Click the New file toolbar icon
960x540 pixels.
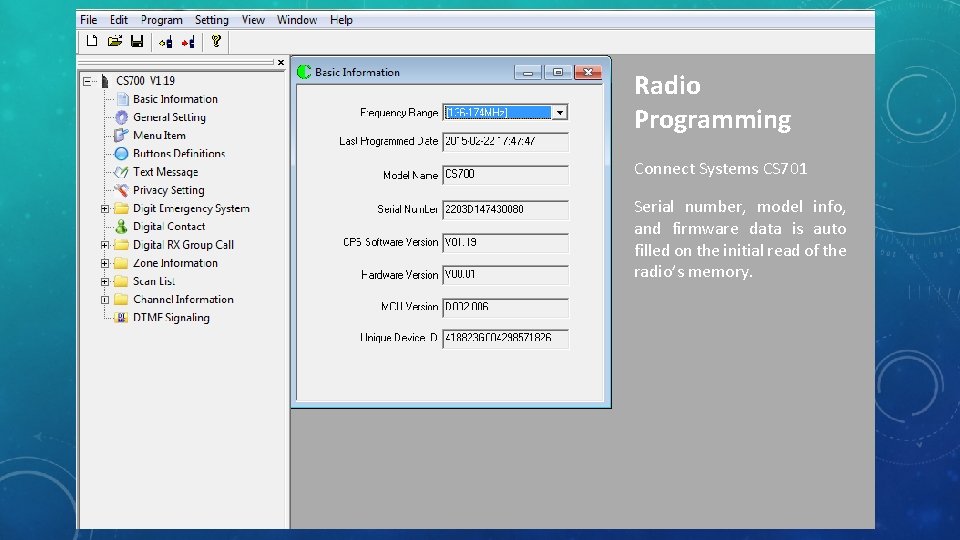[92, 41]
